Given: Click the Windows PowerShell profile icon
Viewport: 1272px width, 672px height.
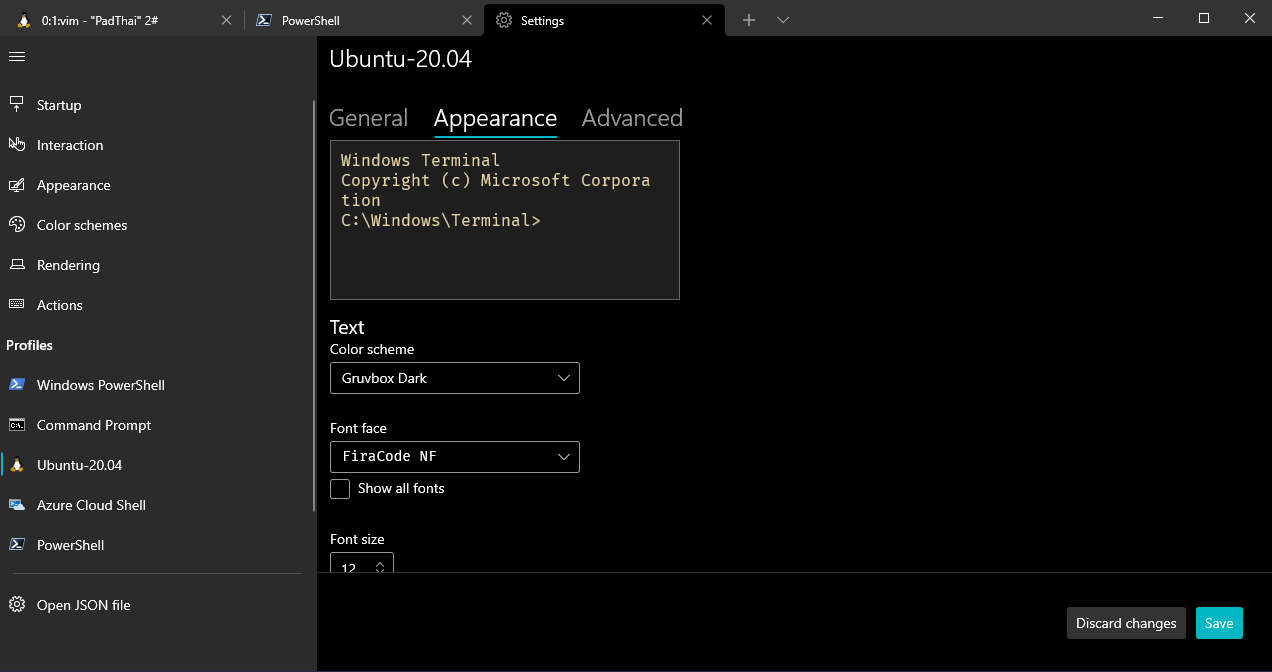Looking at the screenshot, I should (17, 385).
